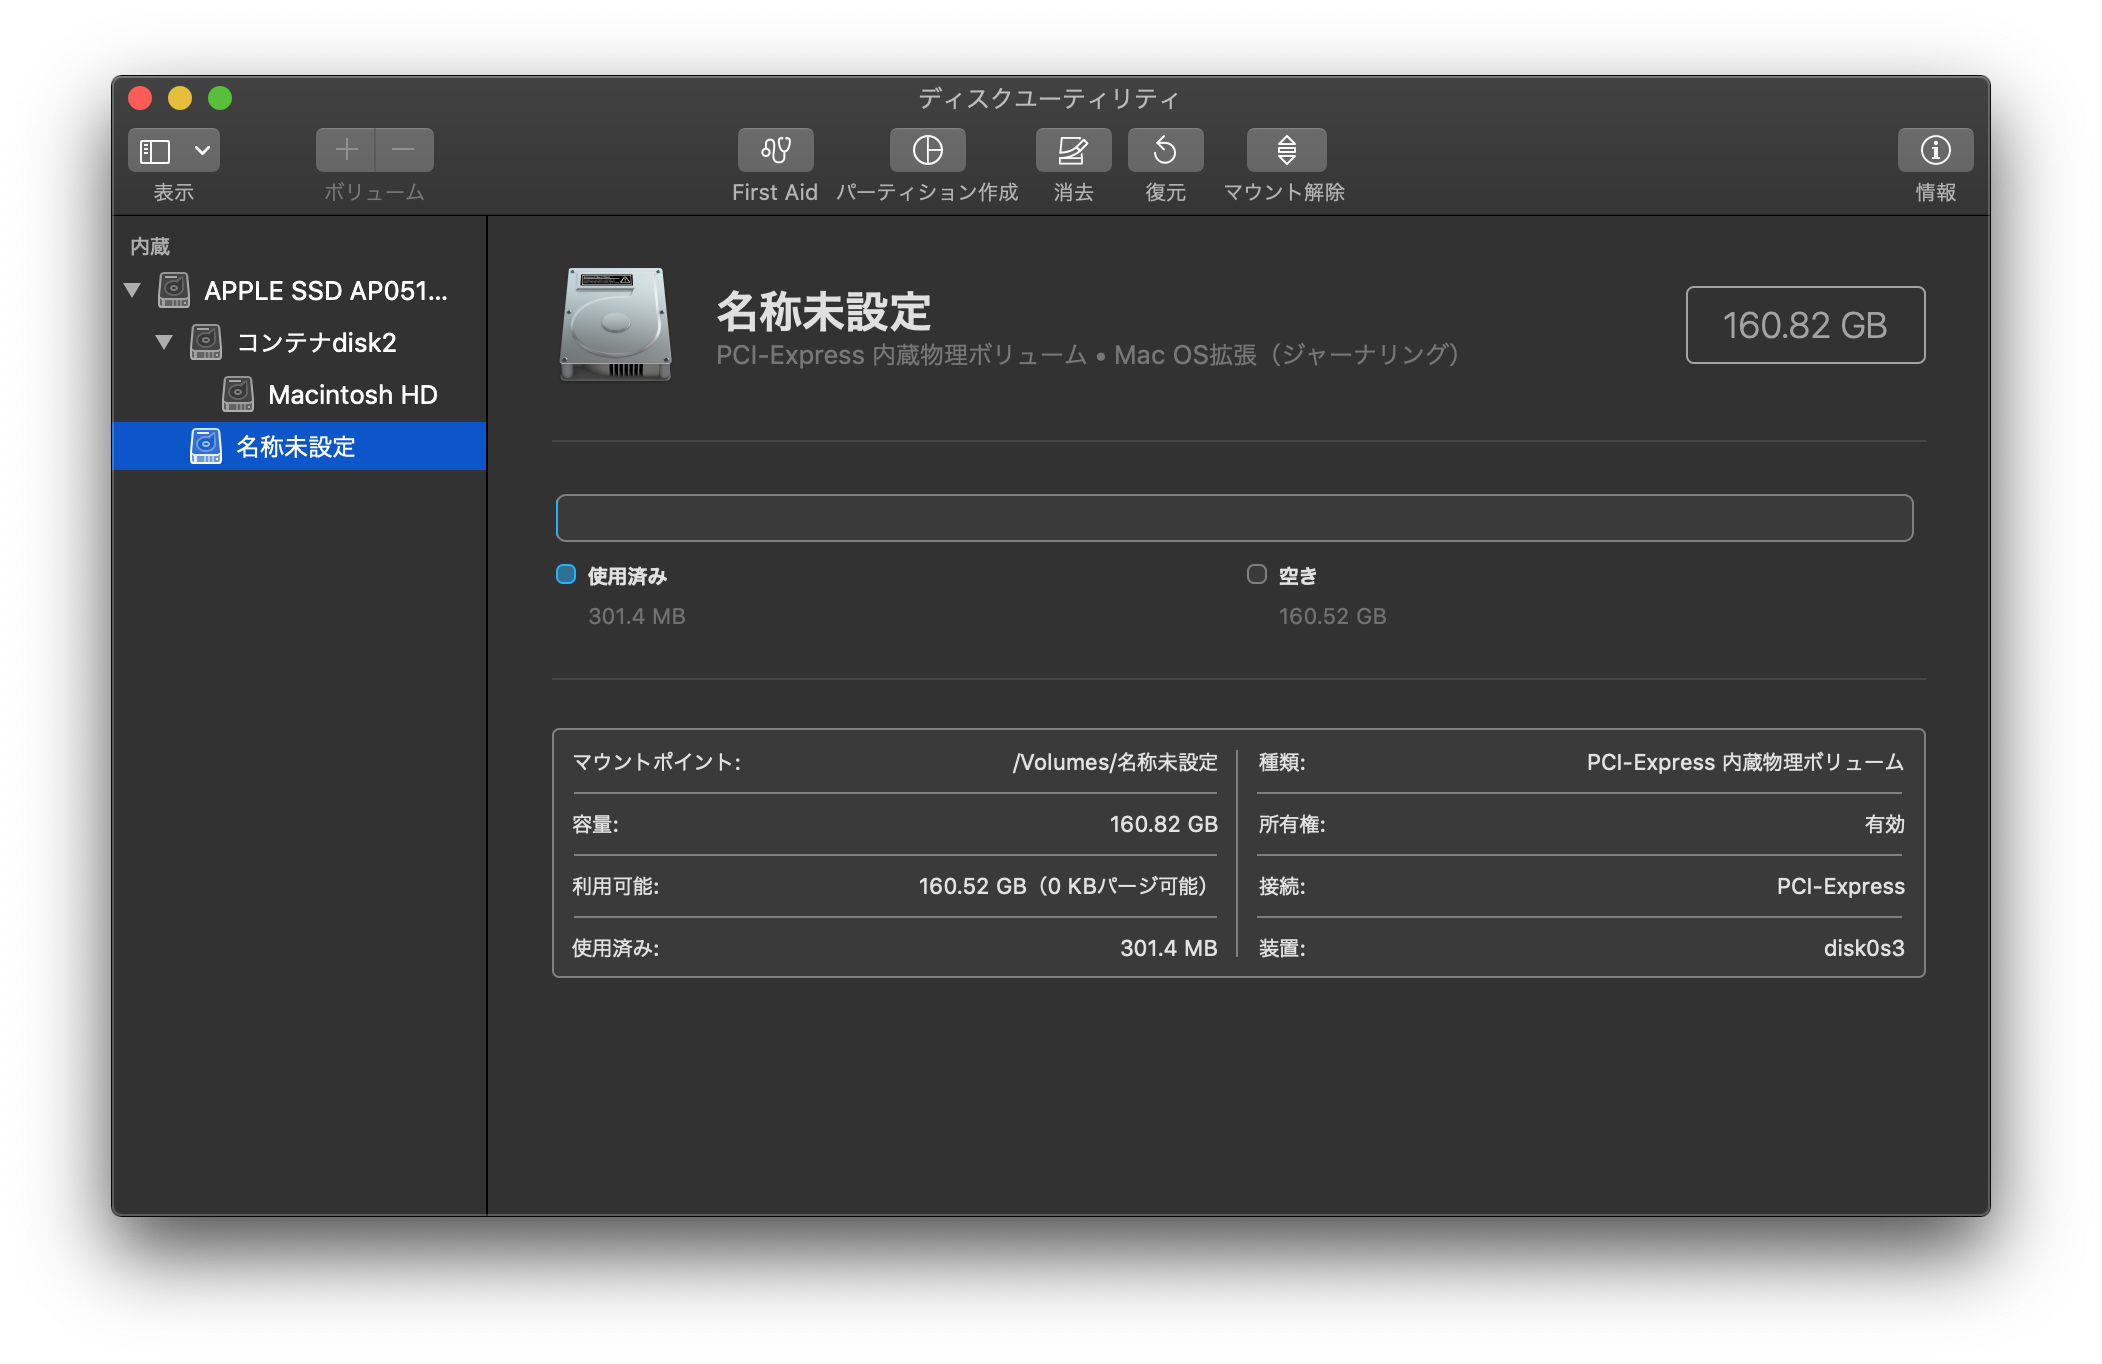
Task: Click the disk usage bar
Action: click(1234, 518)
